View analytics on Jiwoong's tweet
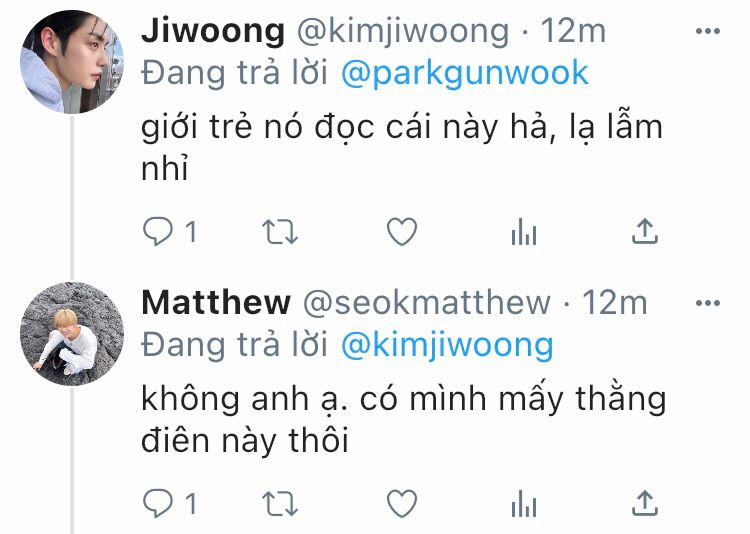This screenshot has height=534, width=750. coord(524,232)
